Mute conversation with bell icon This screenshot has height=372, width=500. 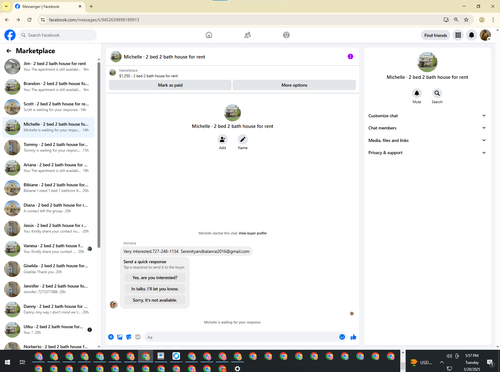coord(417,93)
